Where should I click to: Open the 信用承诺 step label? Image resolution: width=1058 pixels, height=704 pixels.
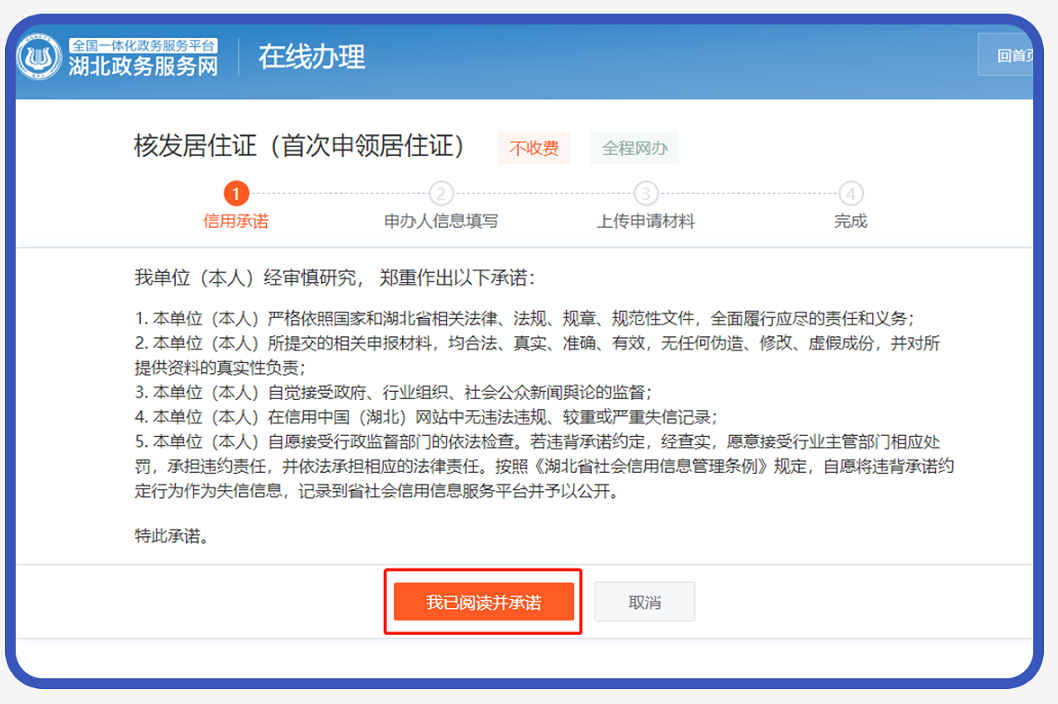pos(236,221)
